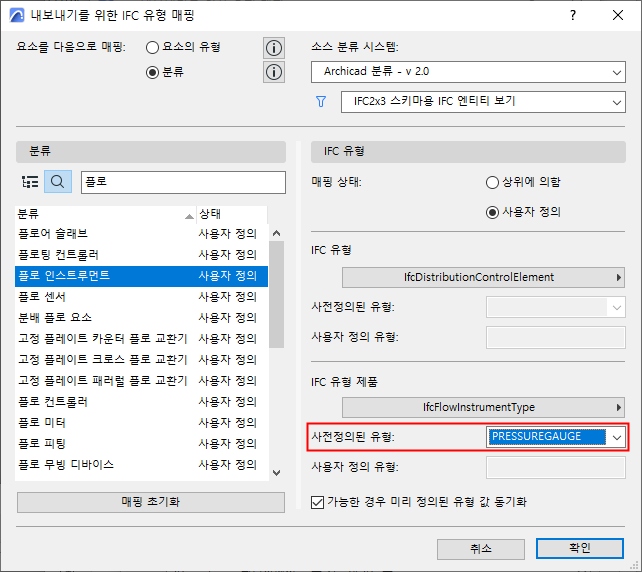Click the help question mark button
642x572 pixels.
click(x=573, y=16)
